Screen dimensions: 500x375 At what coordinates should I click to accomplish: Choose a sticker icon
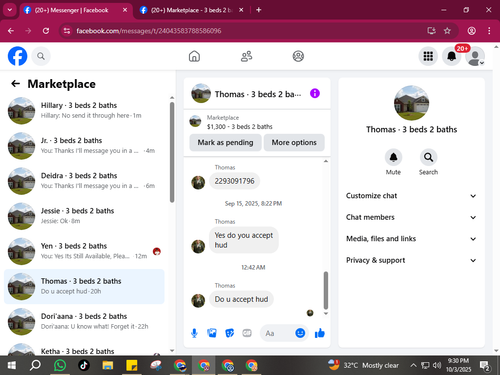pos(229,333)
